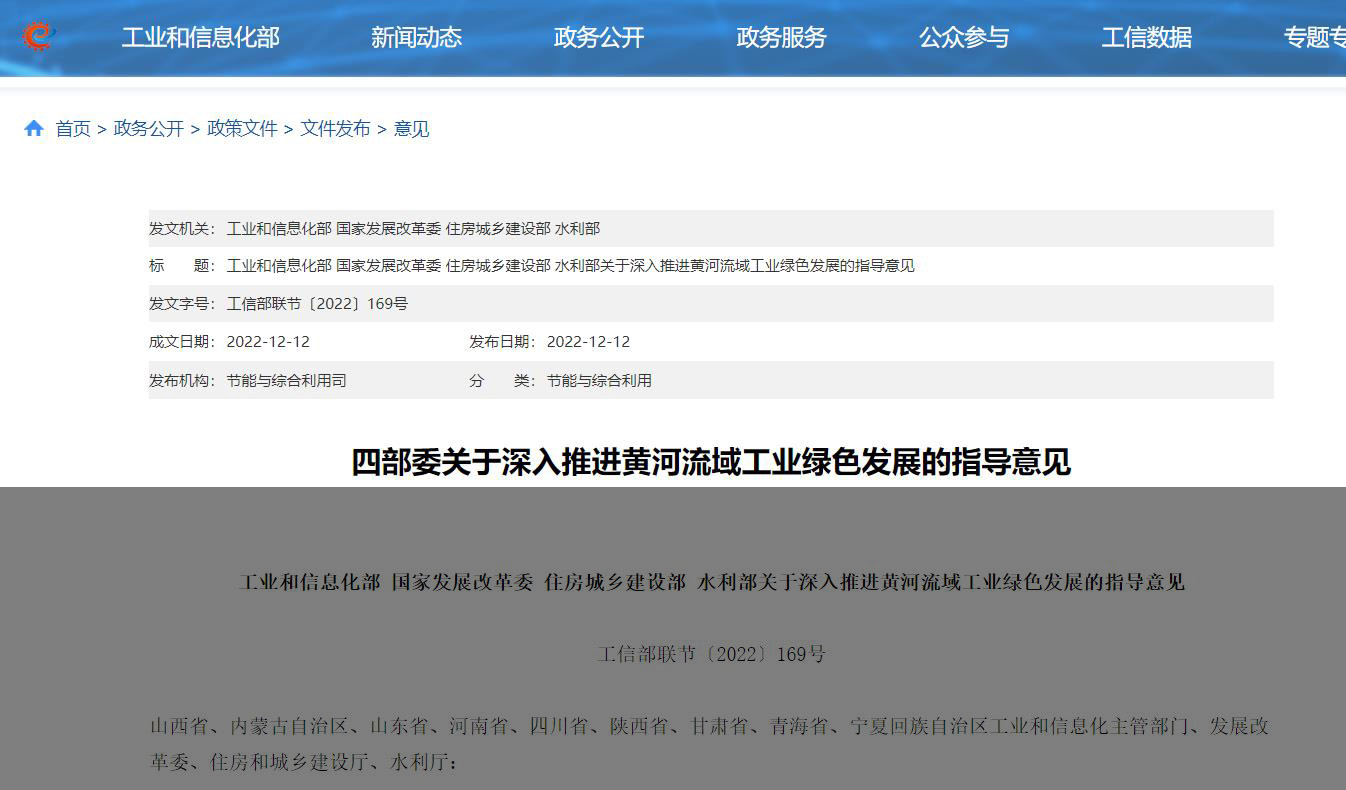Open 工业和信息化部 site title in header
Viewport: 1346px width, 790px height.
coord(200,38)
